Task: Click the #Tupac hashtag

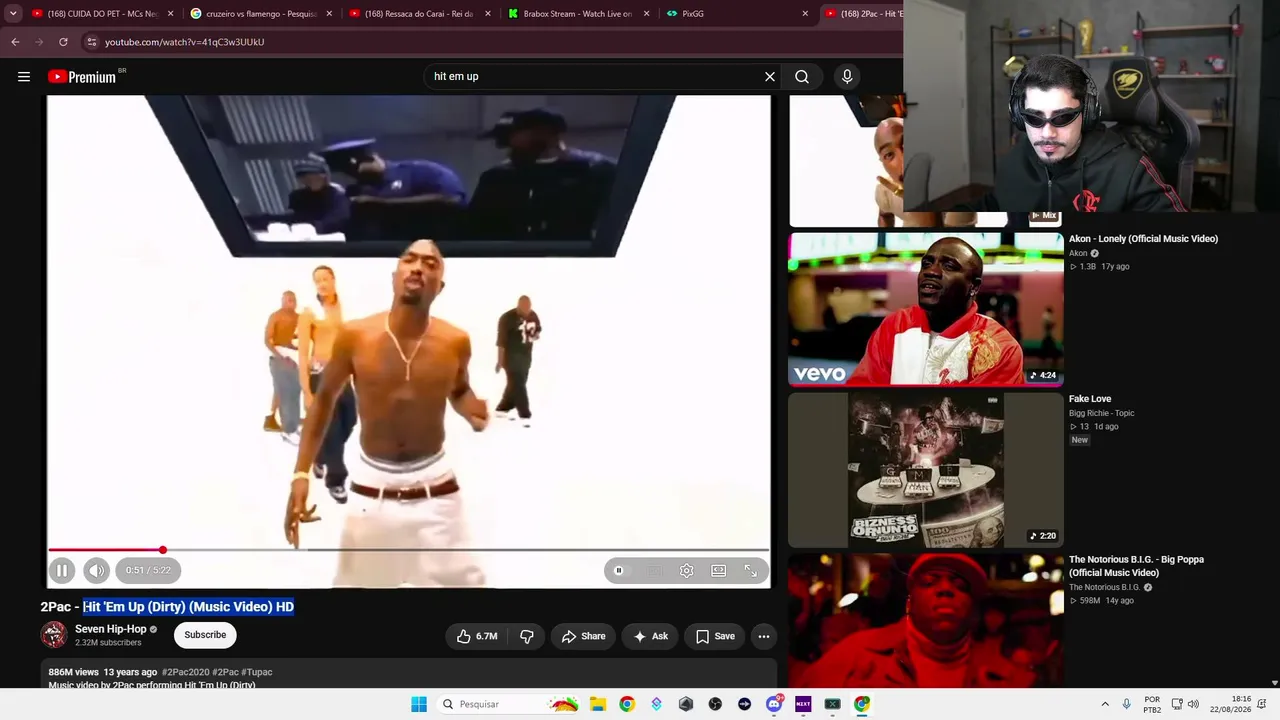Action: [256, 672]
